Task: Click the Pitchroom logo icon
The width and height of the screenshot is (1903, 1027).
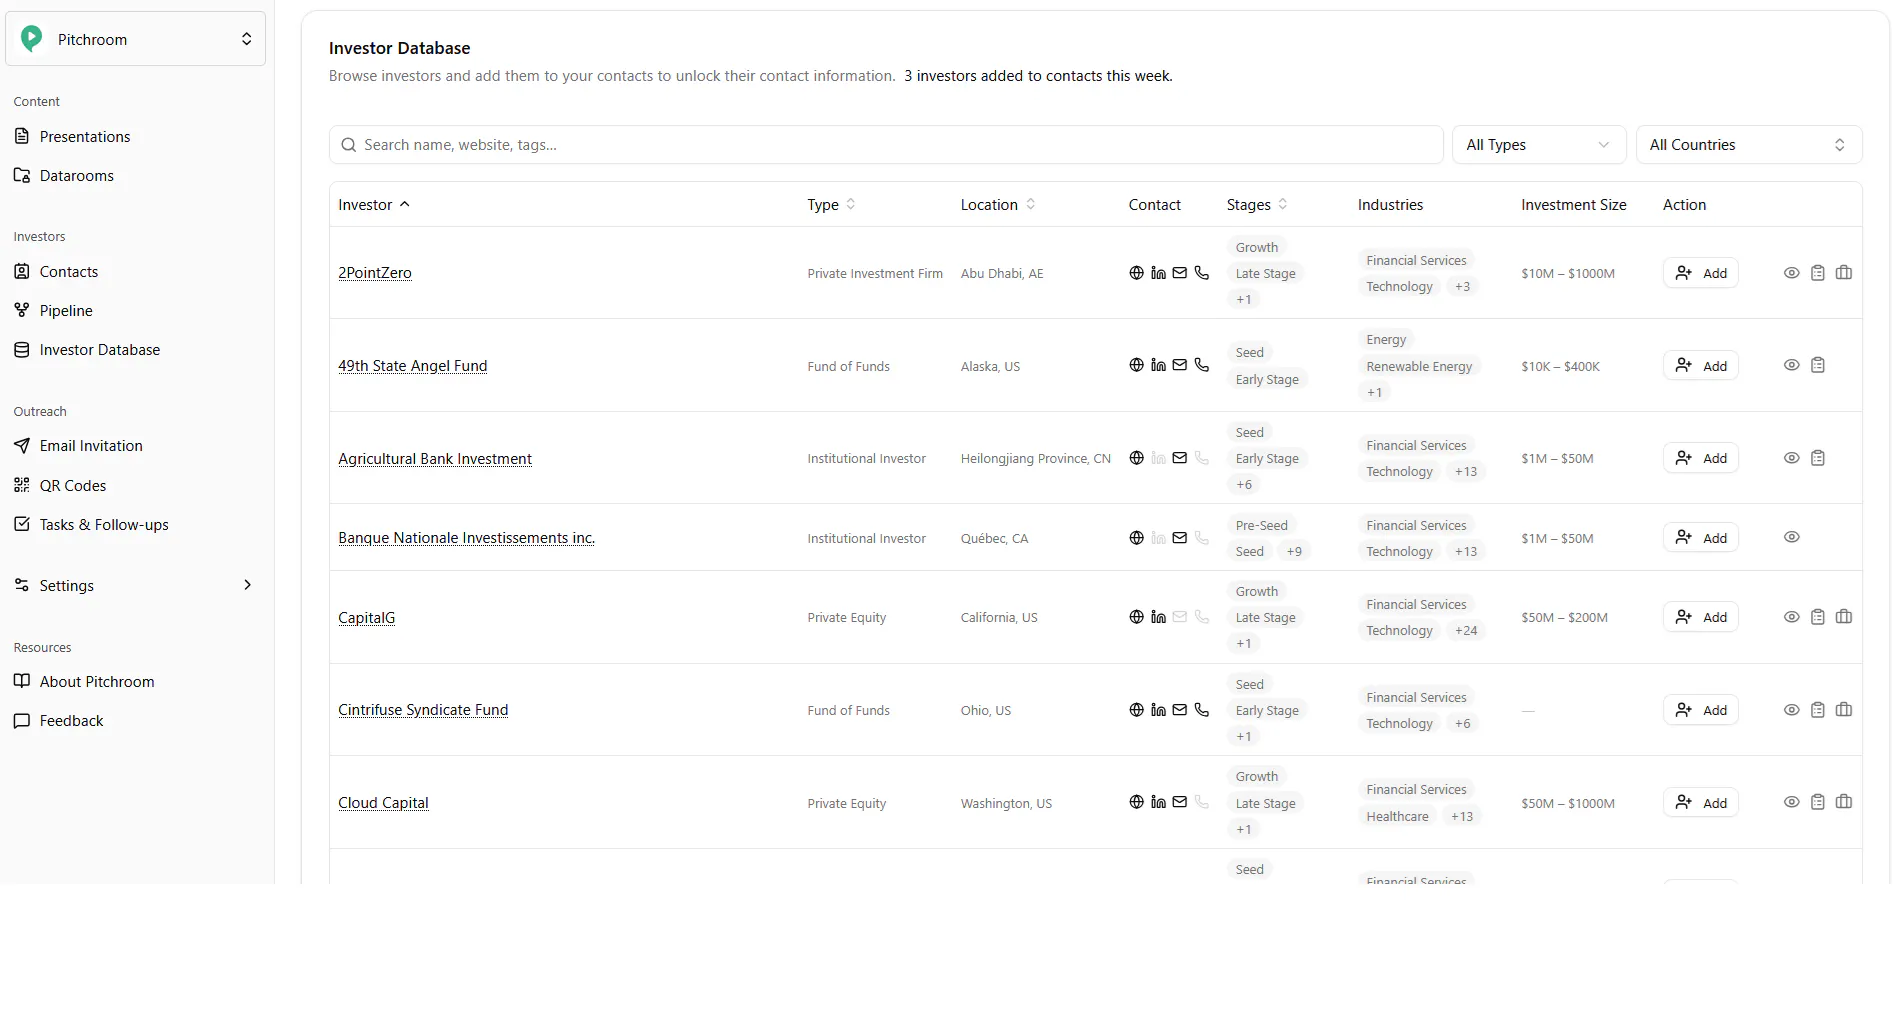Action: [32, 39]
